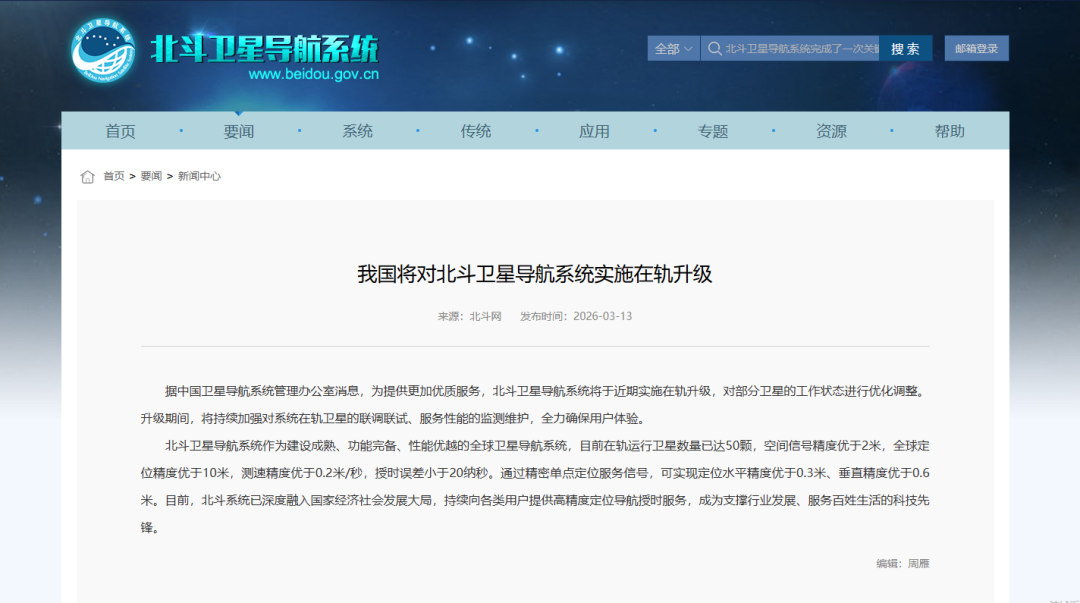The image size is (1080, 603).
Task: Click the publish date 2026-03-13
Action: pos(602,316)
